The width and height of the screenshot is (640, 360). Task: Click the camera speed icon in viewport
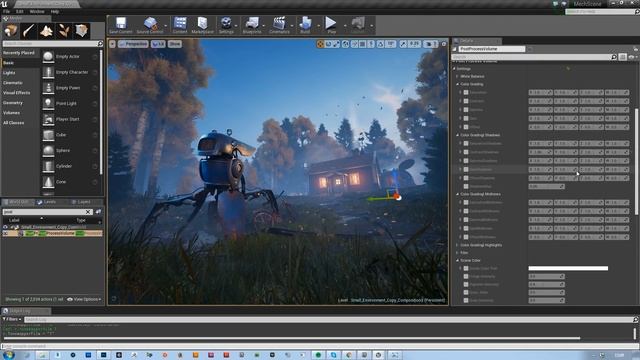(429, 44)
